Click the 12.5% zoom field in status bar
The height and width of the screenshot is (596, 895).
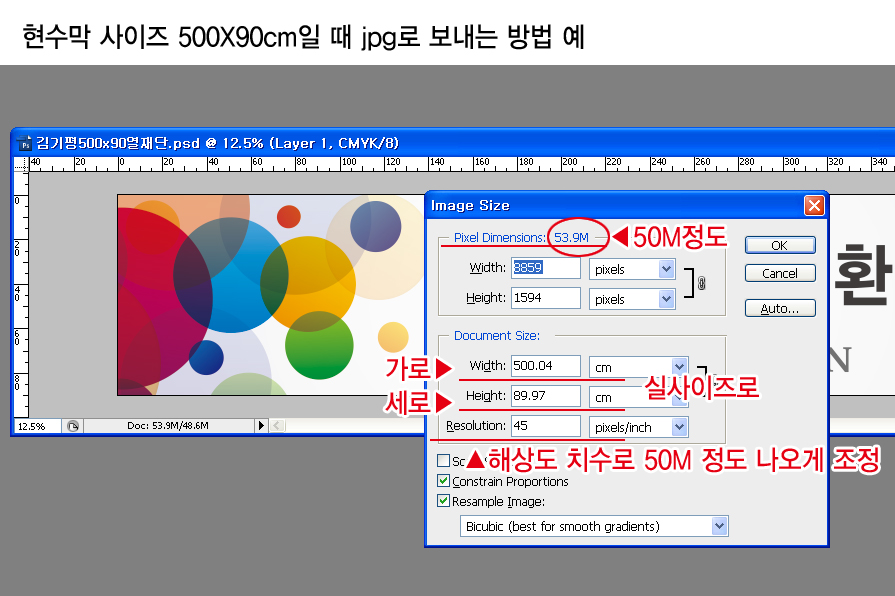pos(37,426)
